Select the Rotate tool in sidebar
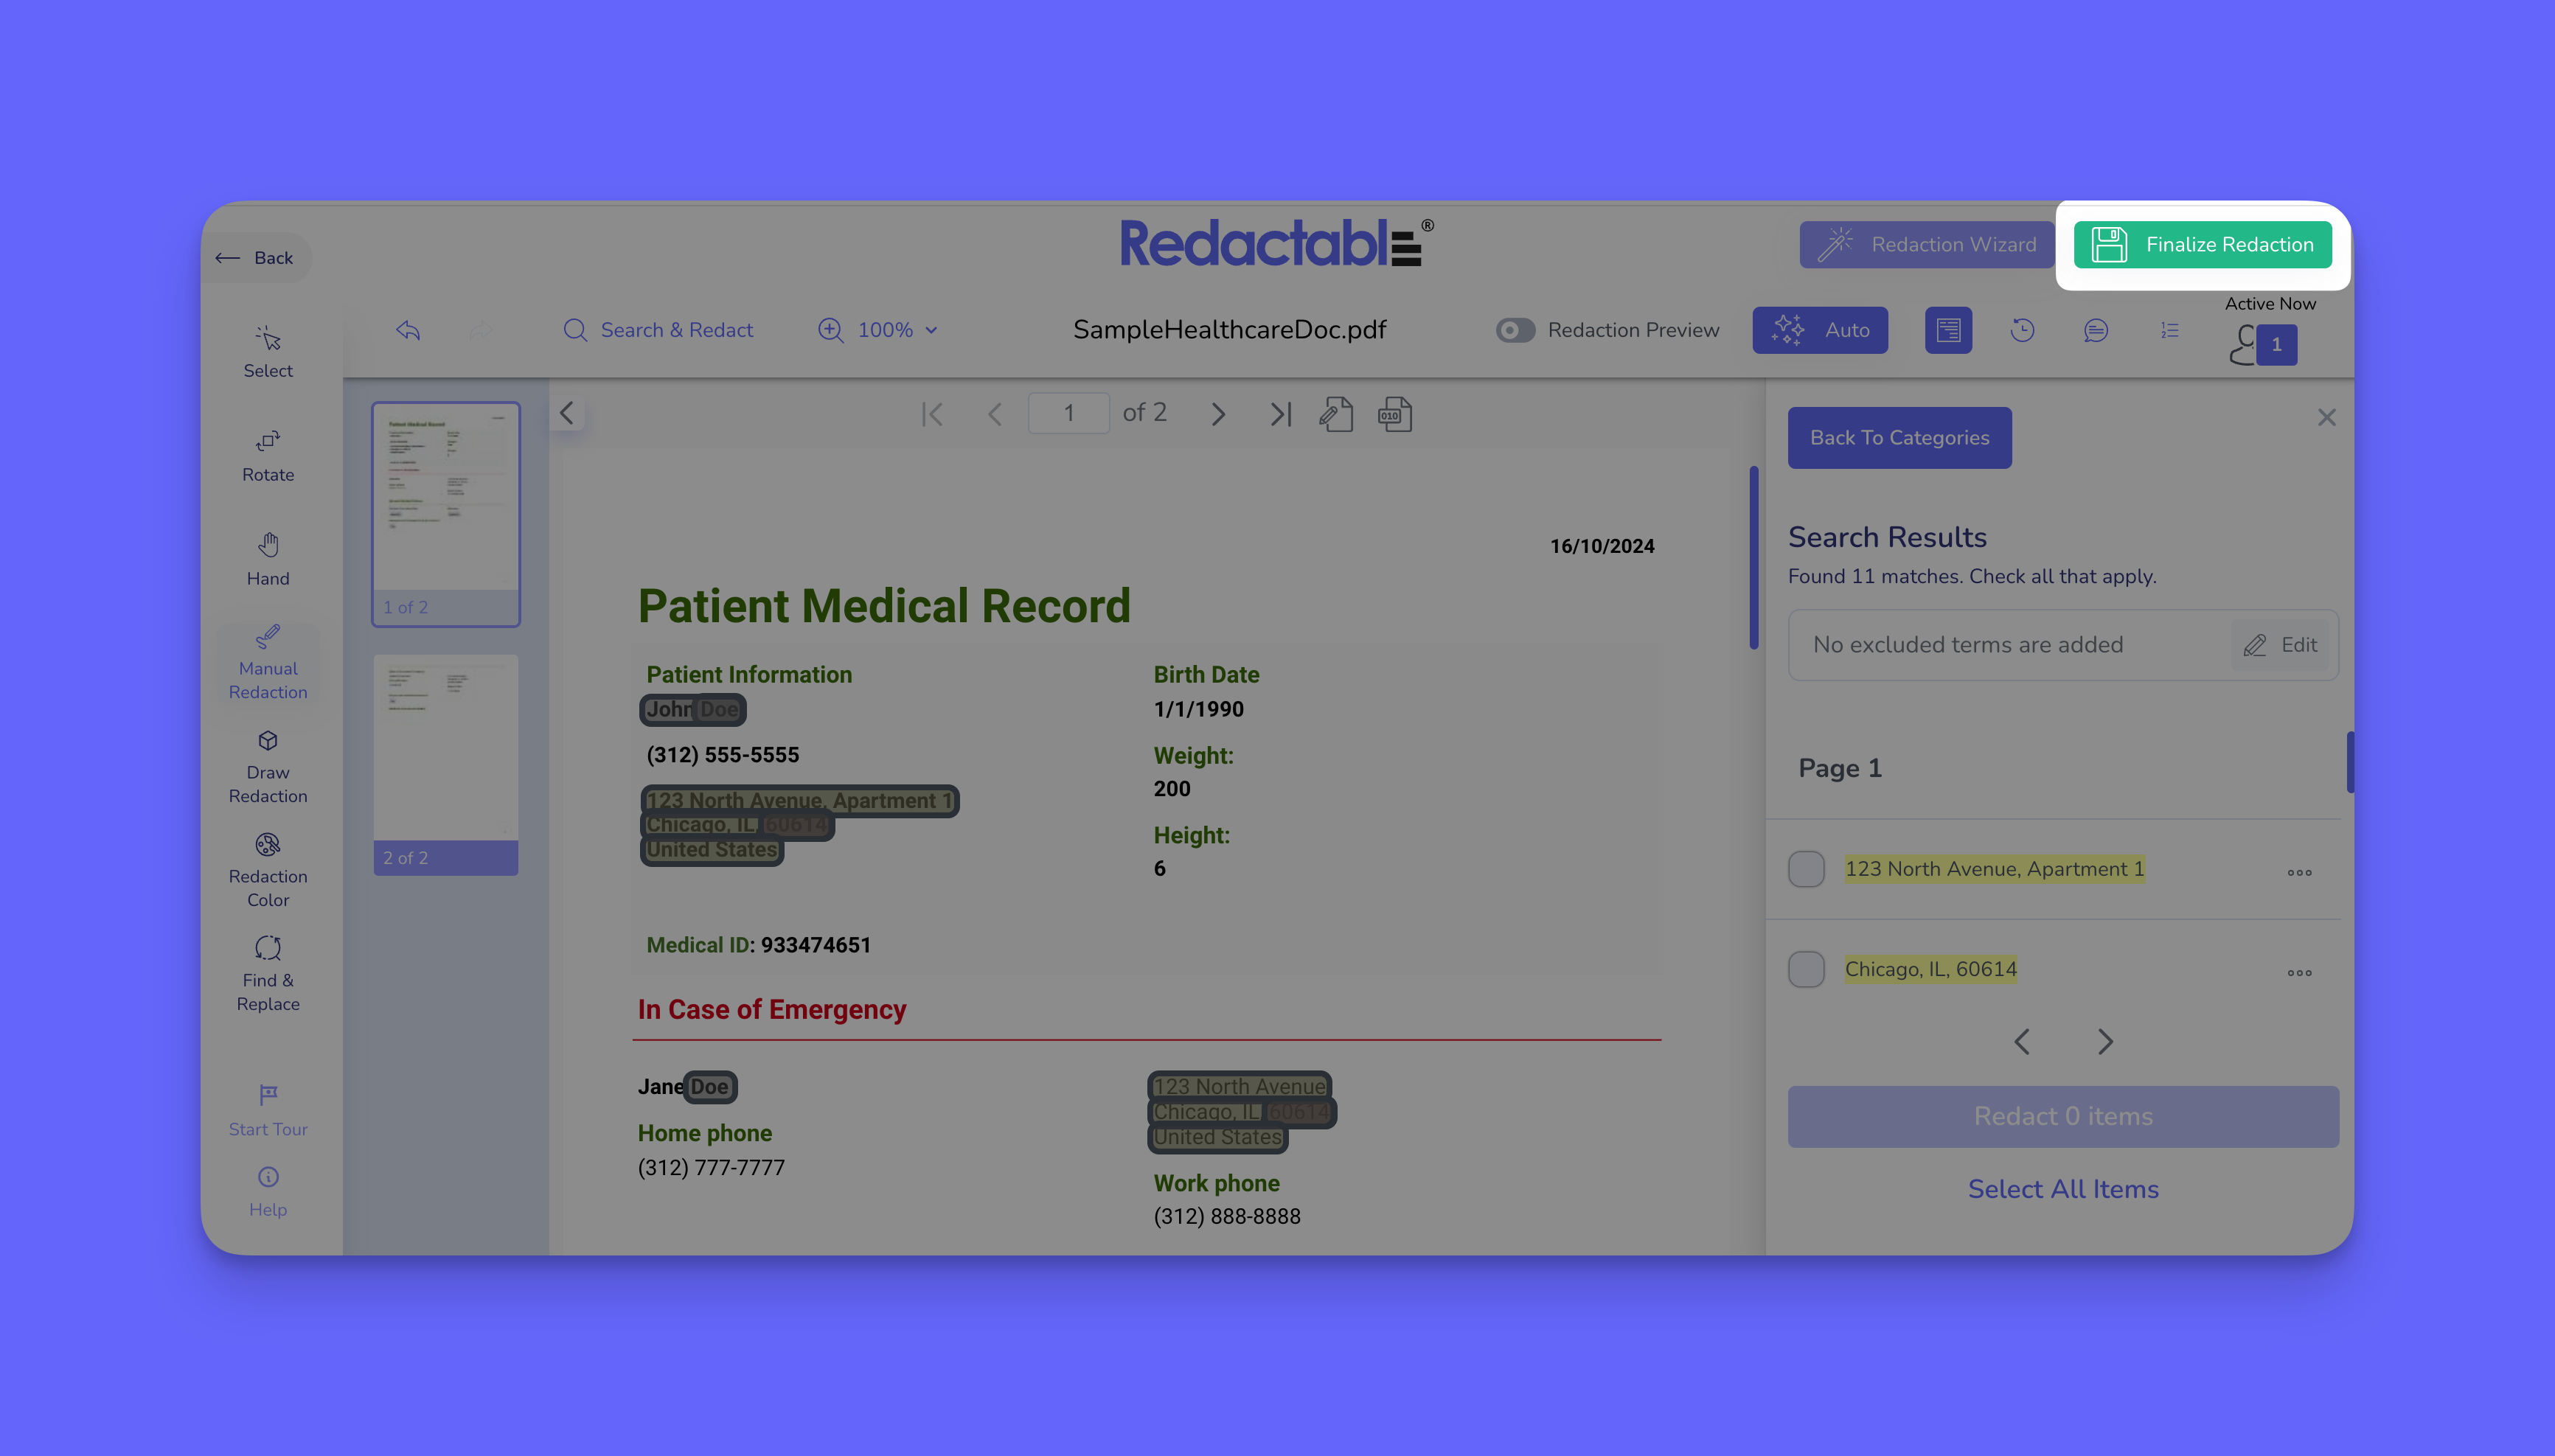 point(268,455)
